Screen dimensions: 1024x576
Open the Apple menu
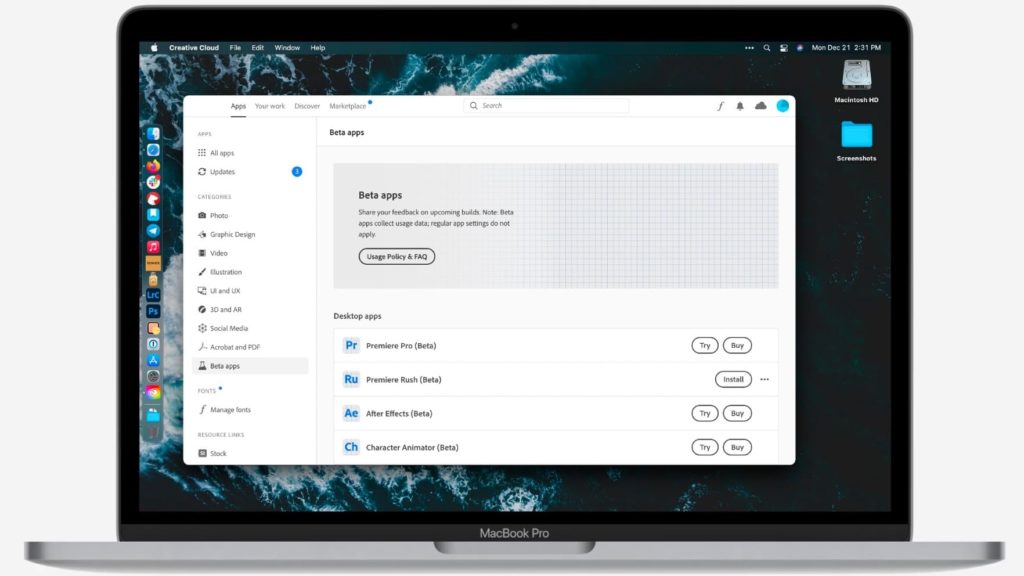click(154, 48)
